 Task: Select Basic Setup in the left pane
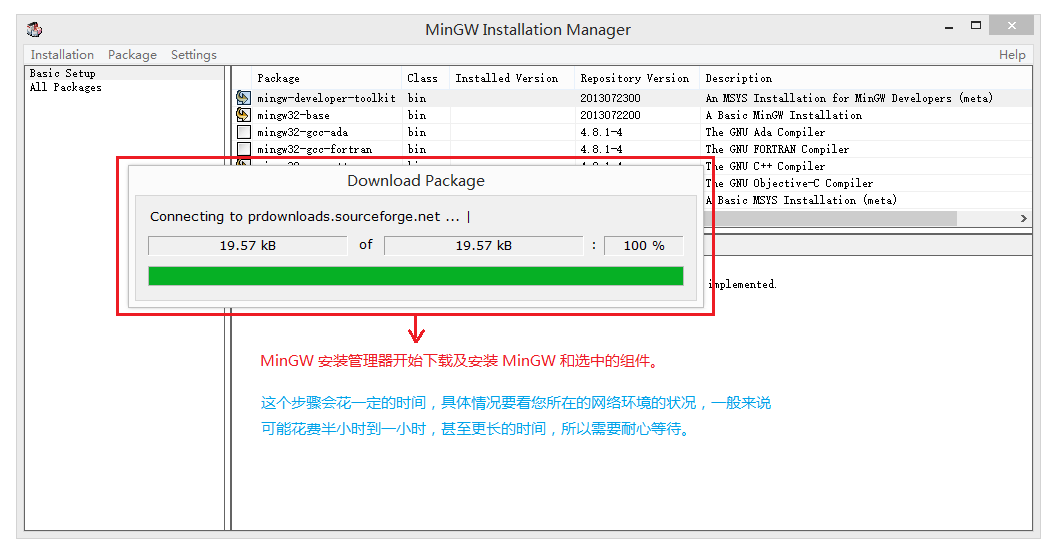tap(63, 73)
